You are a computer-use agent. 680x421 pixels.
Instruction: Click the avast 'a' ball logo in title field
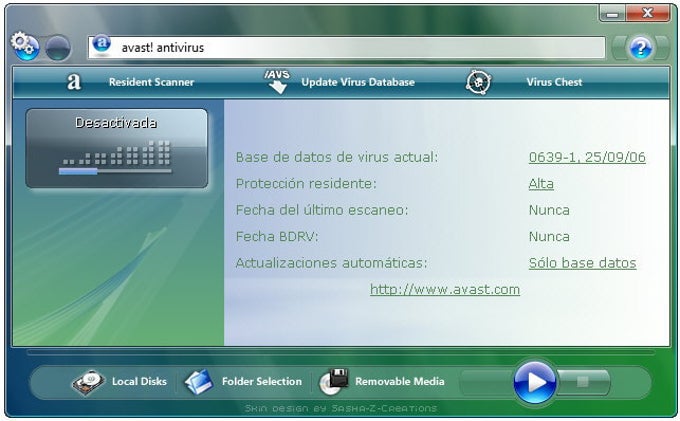(x=102, y=44)
